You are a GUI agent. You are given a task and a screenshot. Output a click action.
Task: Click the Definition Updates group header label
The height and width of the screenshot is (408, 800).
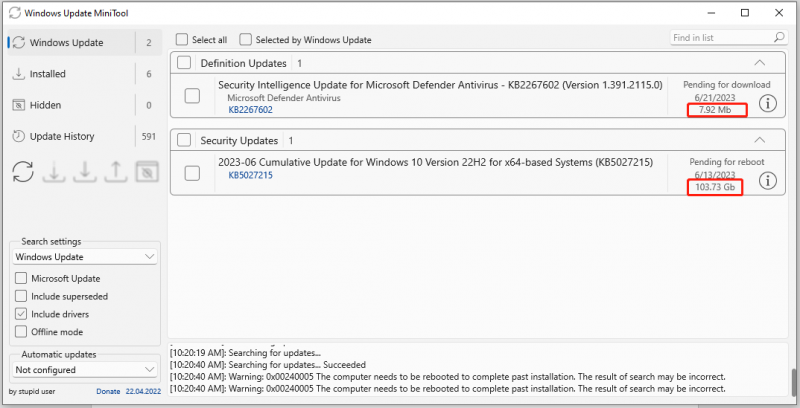243,63
